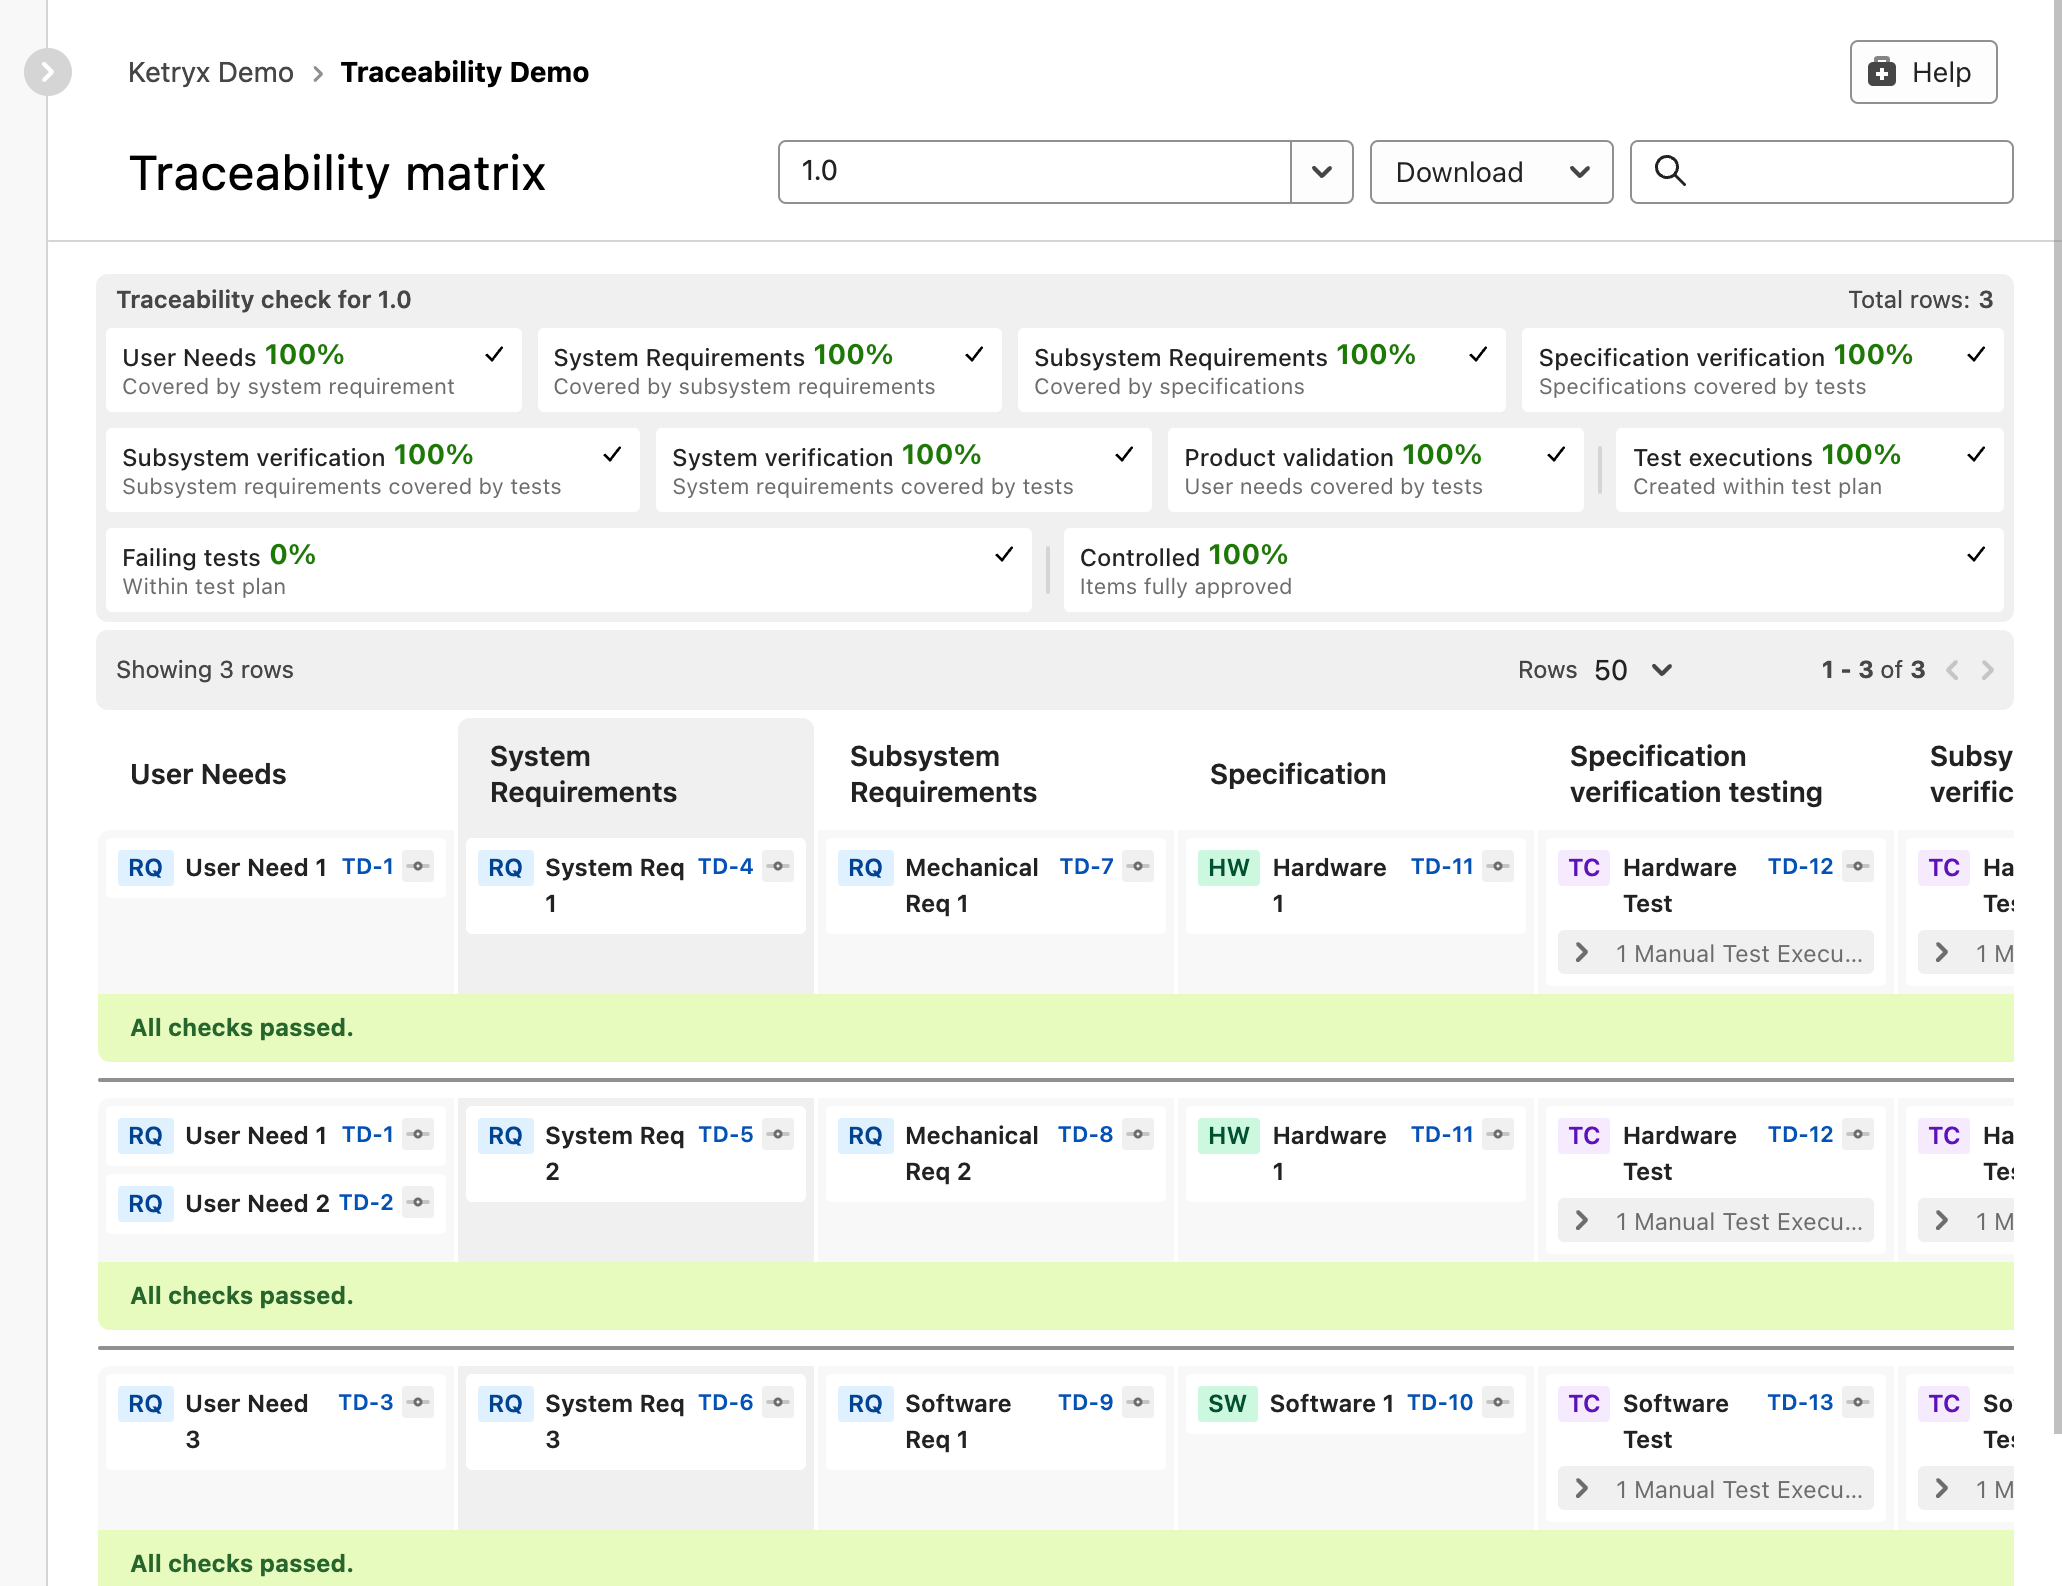Screen dimensions: 2062x1586
Task: Expand the collapsed sidebar arrow button
Action: (x=47, y=72)
